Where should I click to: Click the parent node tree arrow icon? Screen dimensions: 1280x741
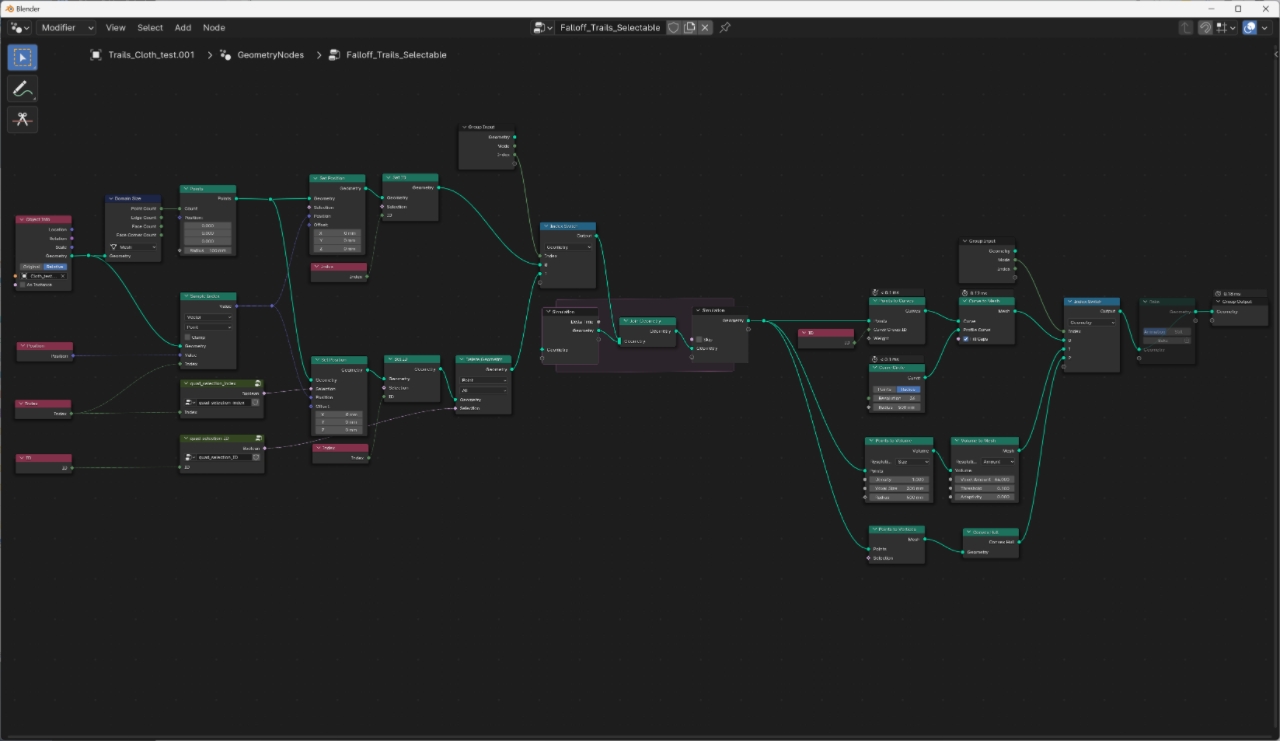[1186, 28]
